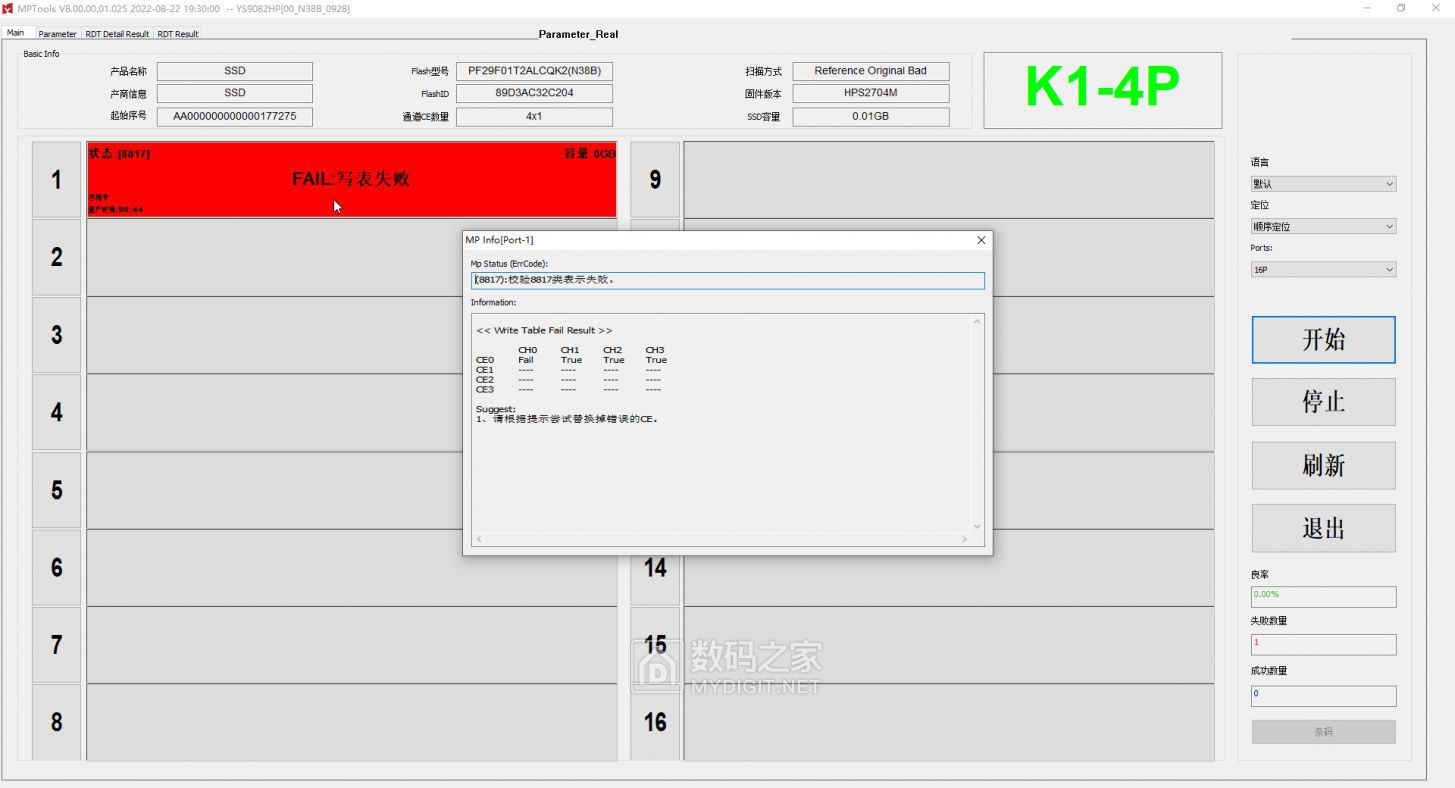This screenshot has width=1455, height=788.
Task: Open the 语言 language dropdown
Action: (1322, 184)
